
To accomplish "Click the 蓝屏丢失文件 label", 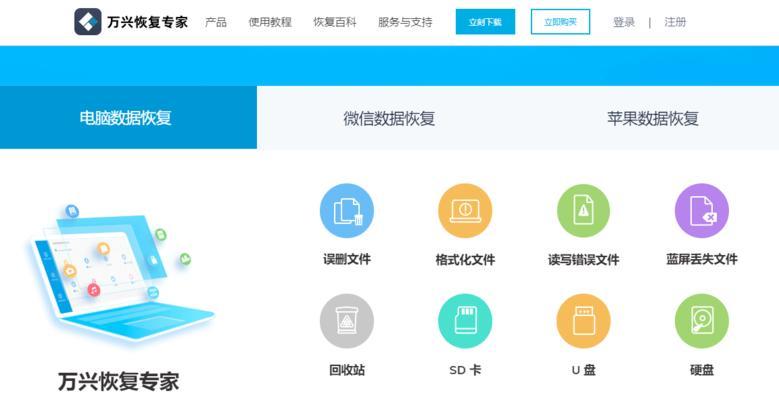I will click(701, 259).
